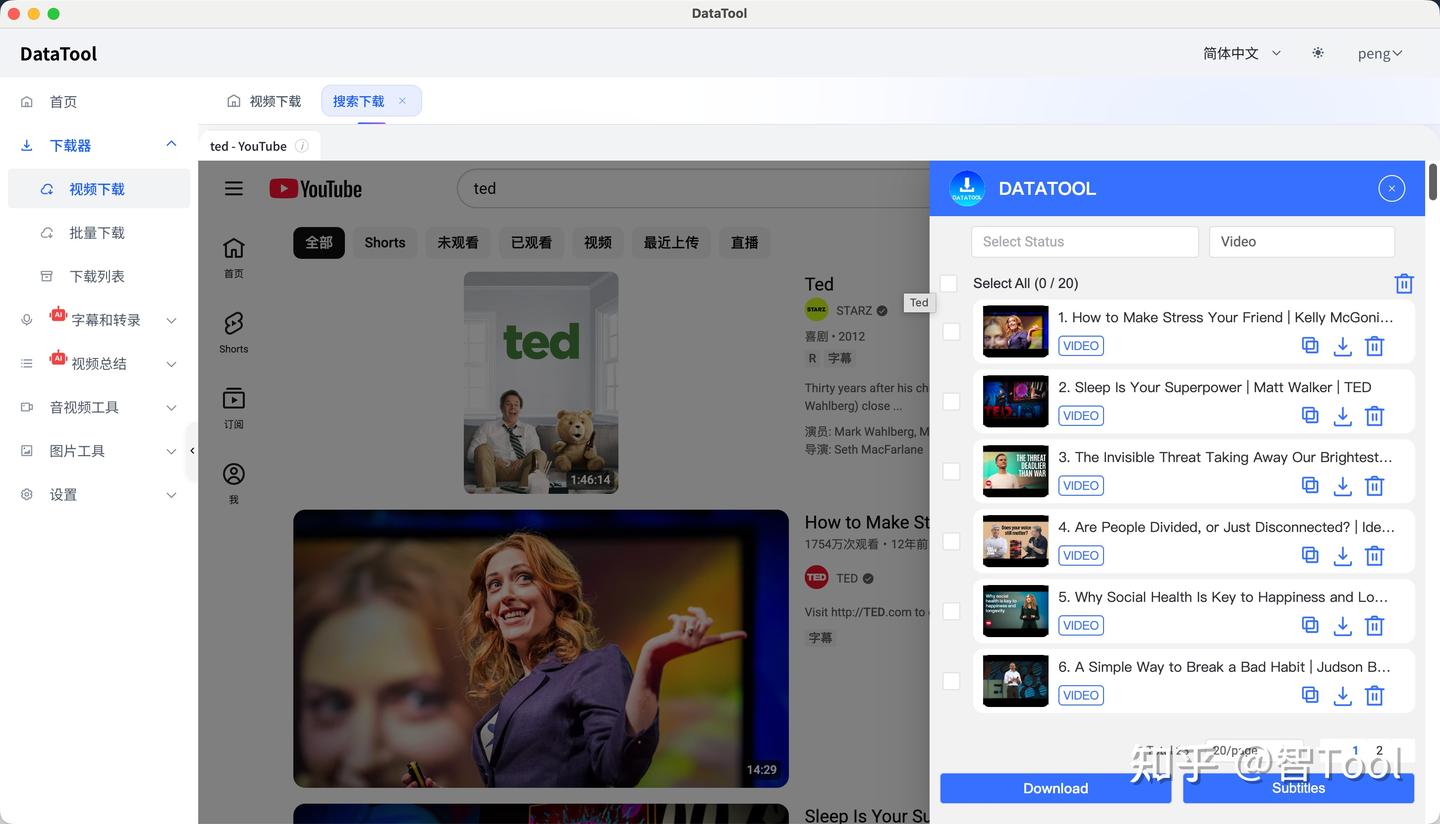
Task: Delete 'How to Make Stress Your Friend' item
Action: [1375, 346]
